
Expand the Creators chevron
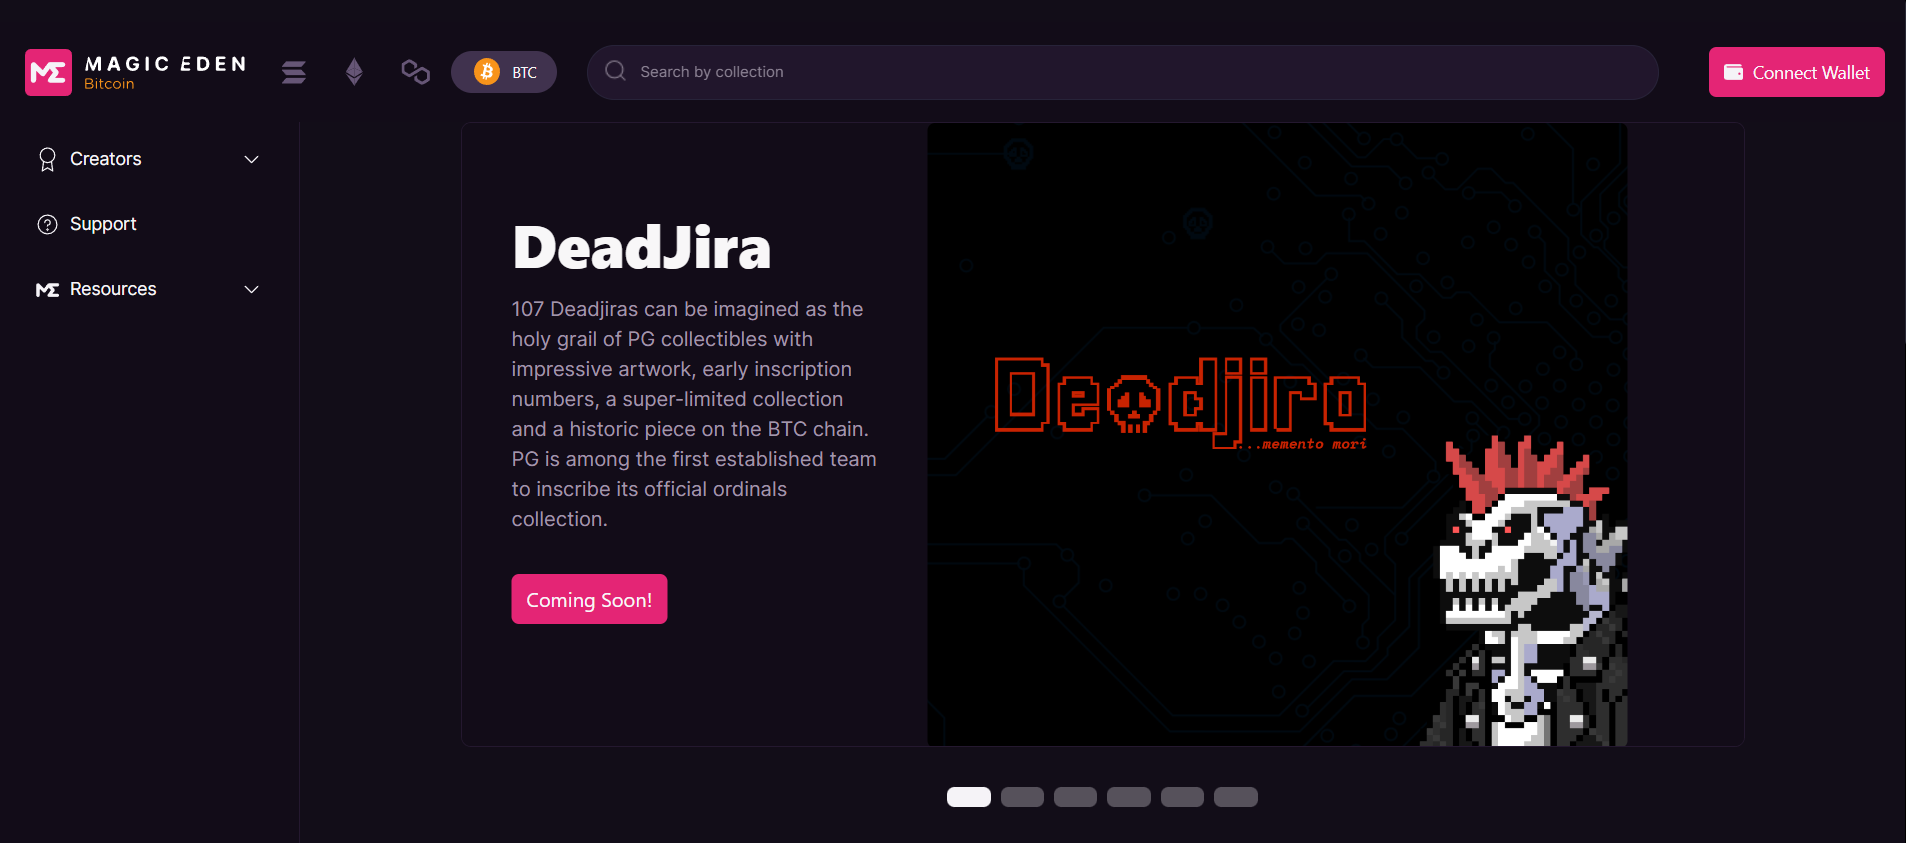(x=252, y=159)
